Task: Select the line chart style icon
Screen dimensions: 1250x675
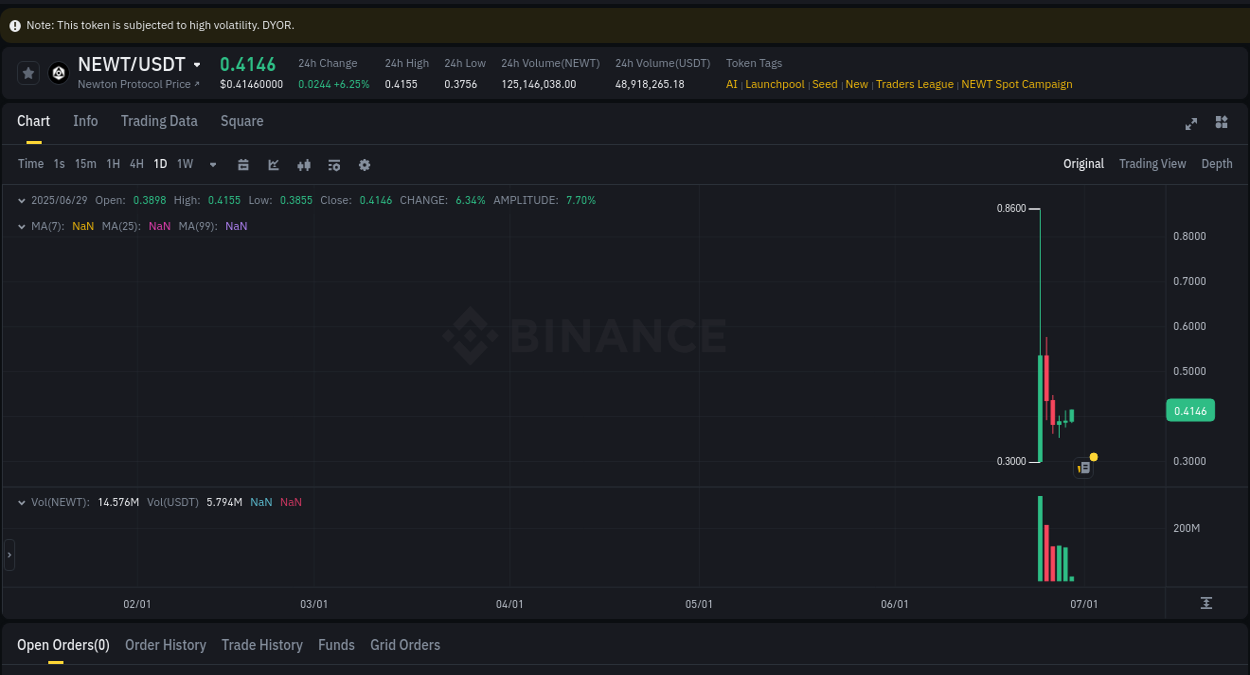Action: [x=273, y=164]
